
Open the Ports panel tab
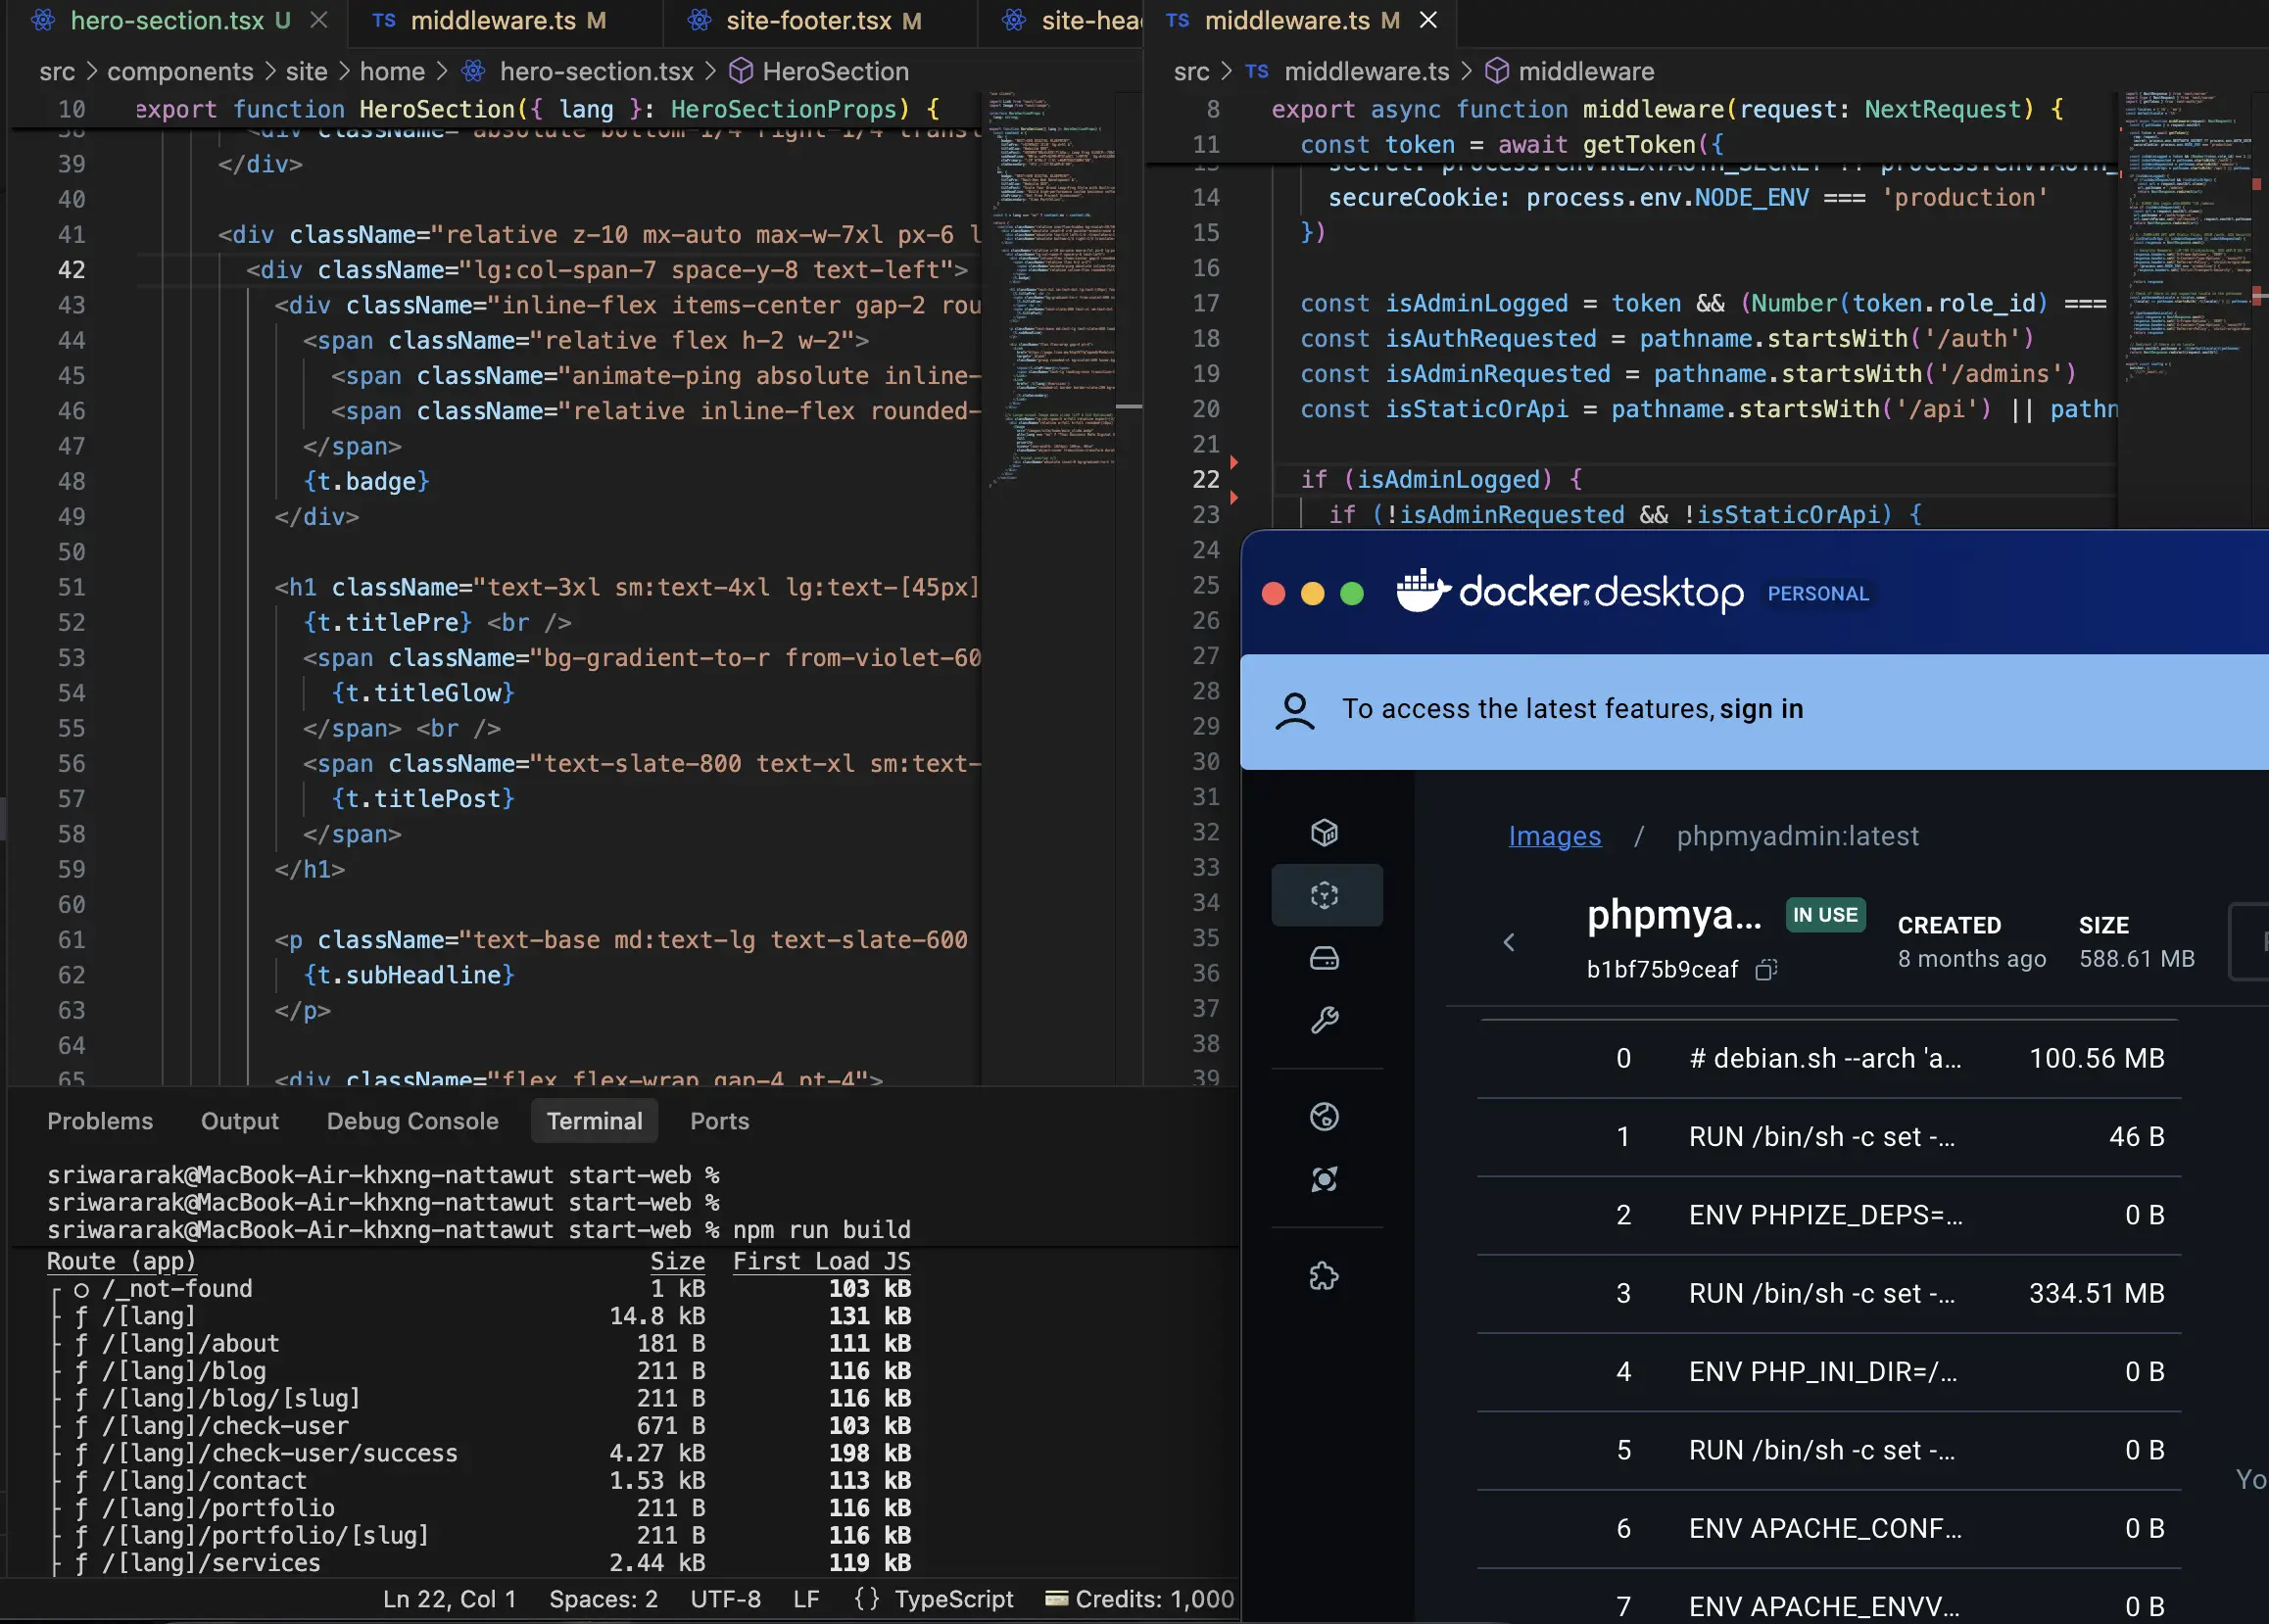(719, 1121)
